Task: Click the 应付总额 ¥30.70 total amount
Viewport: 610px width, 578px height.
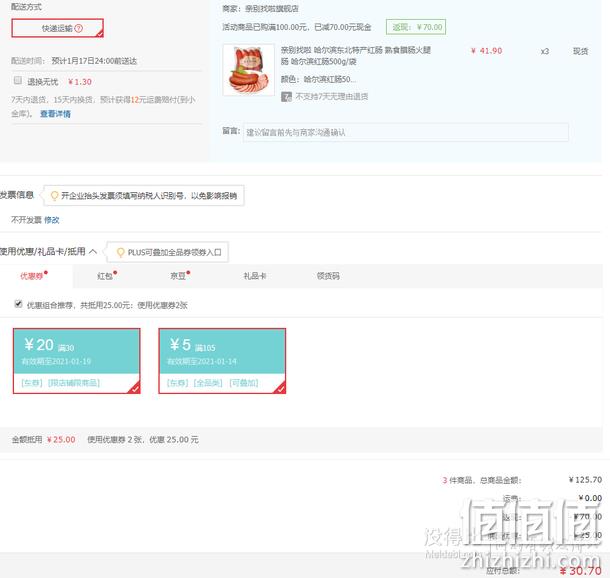Action: (580, 571)
